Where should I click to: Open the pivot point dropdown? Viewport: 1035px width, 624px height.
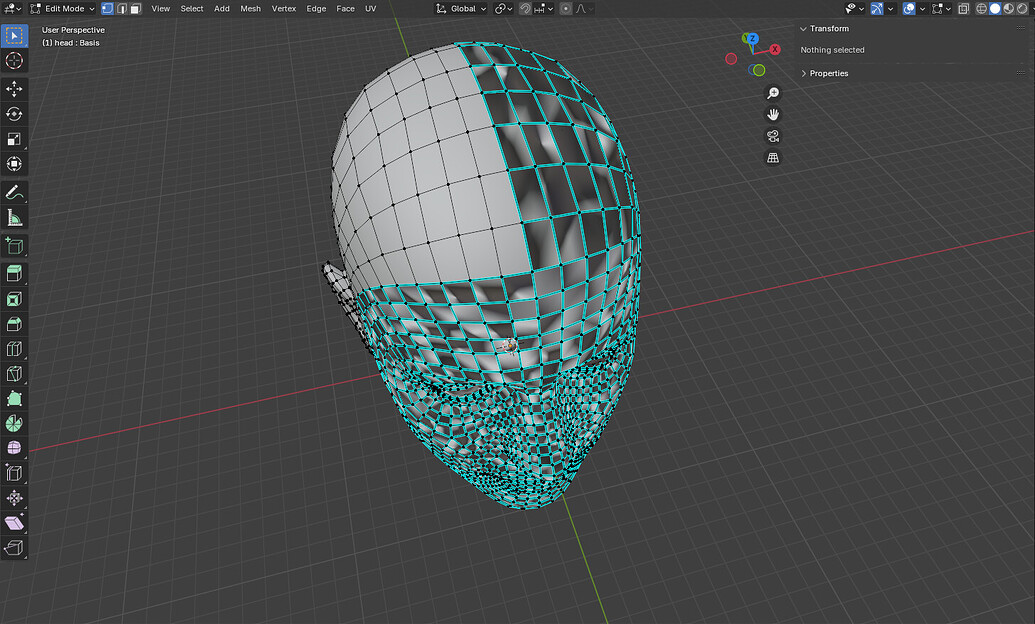click(504, 9)
